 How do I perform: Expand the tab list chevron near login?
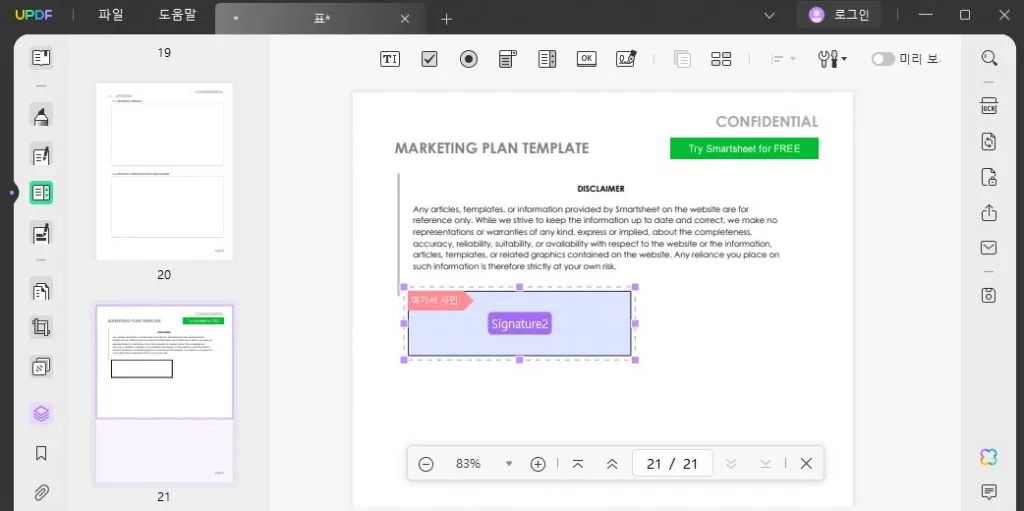(770, 16)
